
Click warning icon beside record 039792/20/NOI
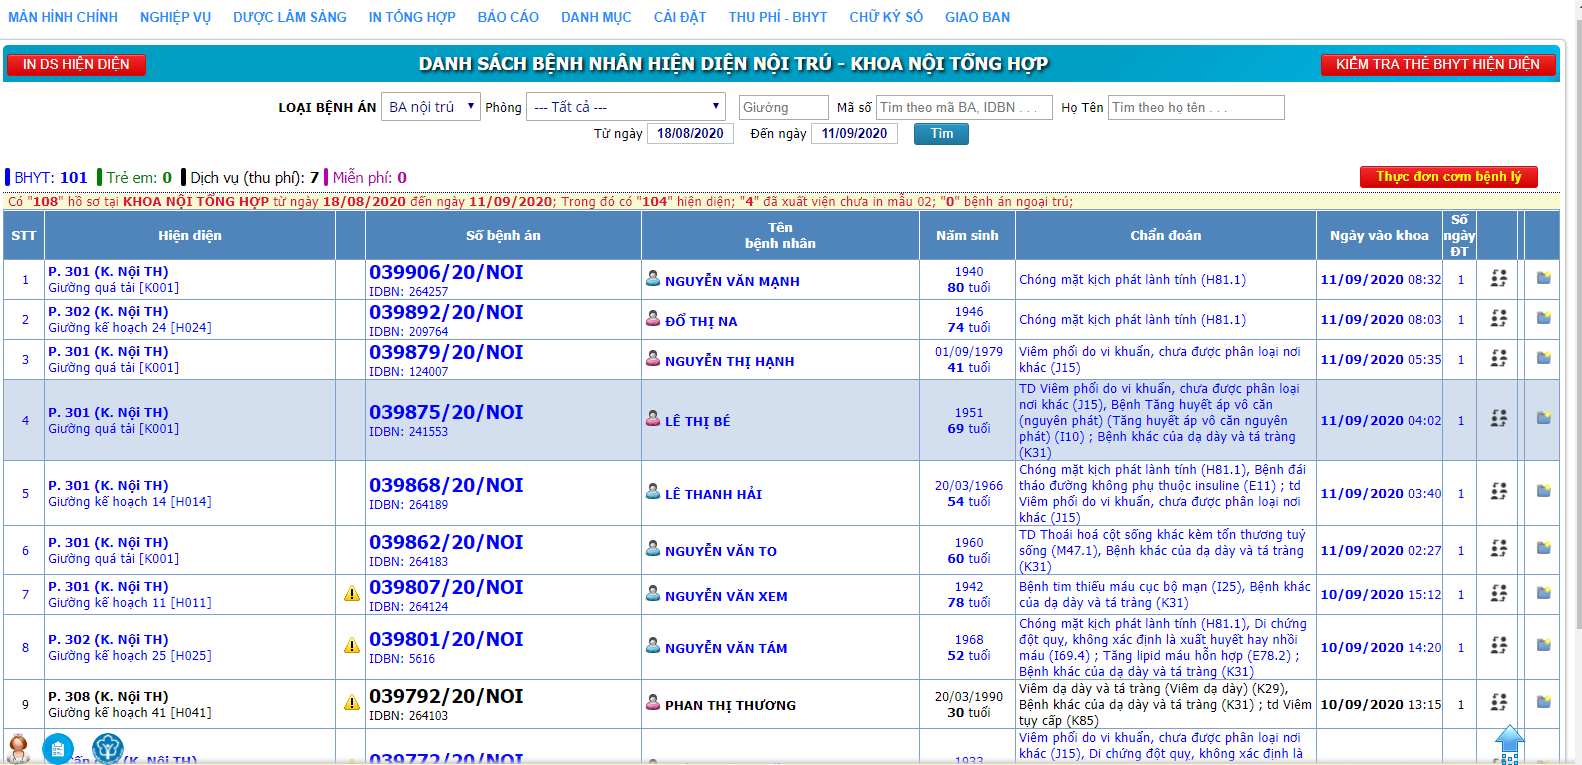coord(352,703)
